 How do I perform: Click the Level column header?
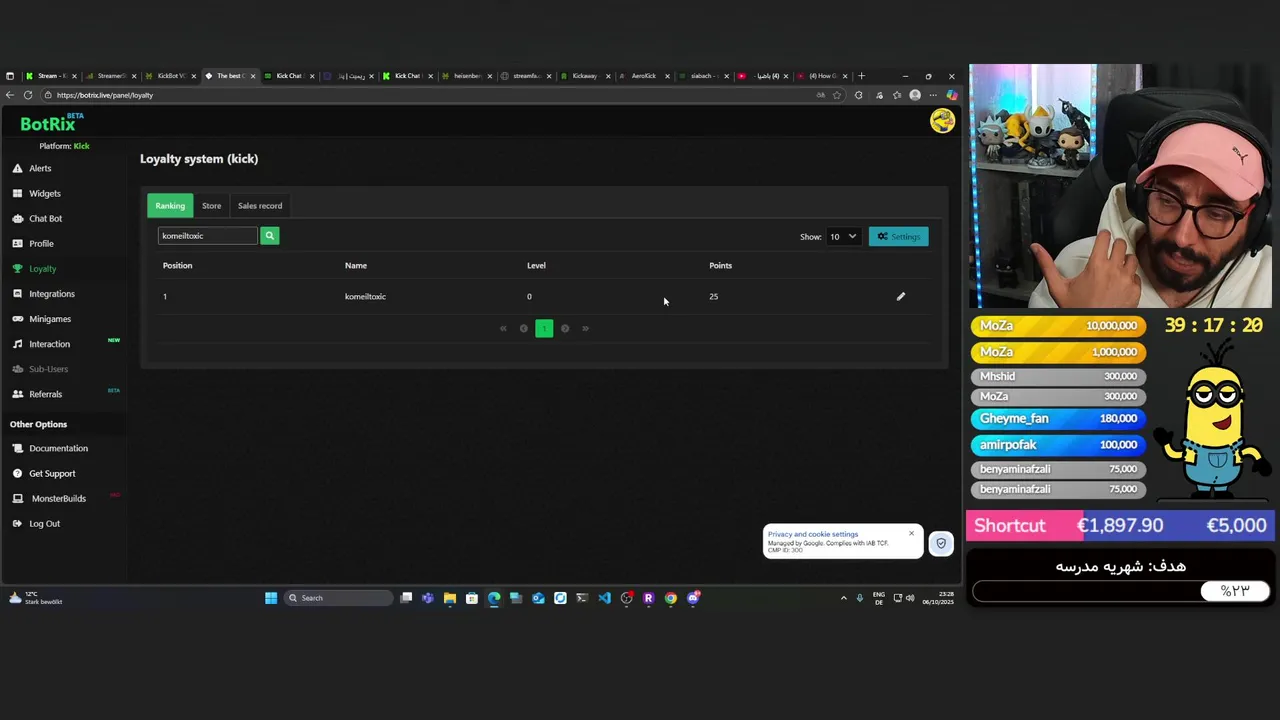536,265
